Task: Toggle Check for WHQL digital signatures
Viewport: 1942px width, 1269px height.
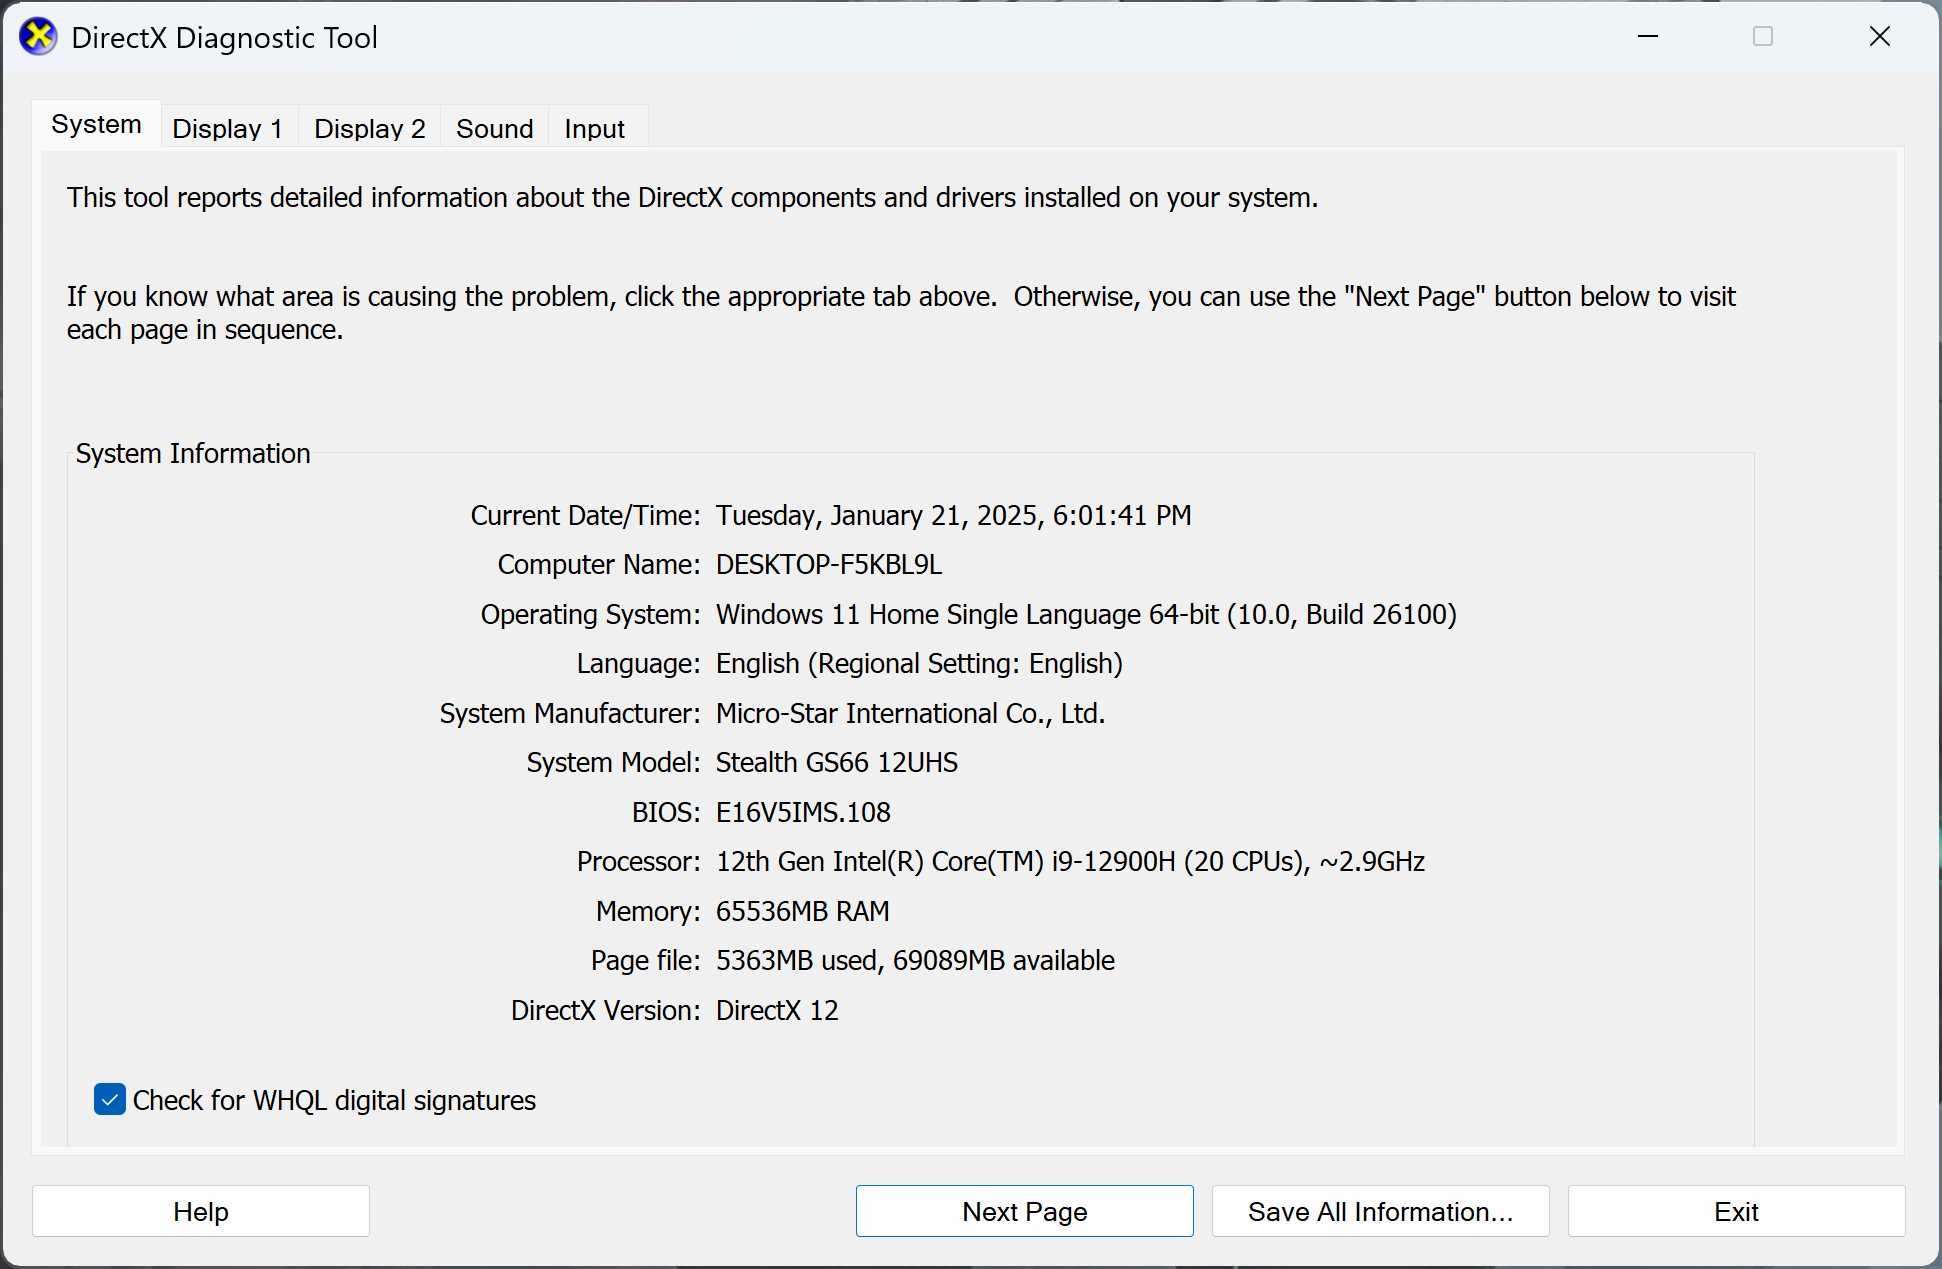Action: point(110,1099)
